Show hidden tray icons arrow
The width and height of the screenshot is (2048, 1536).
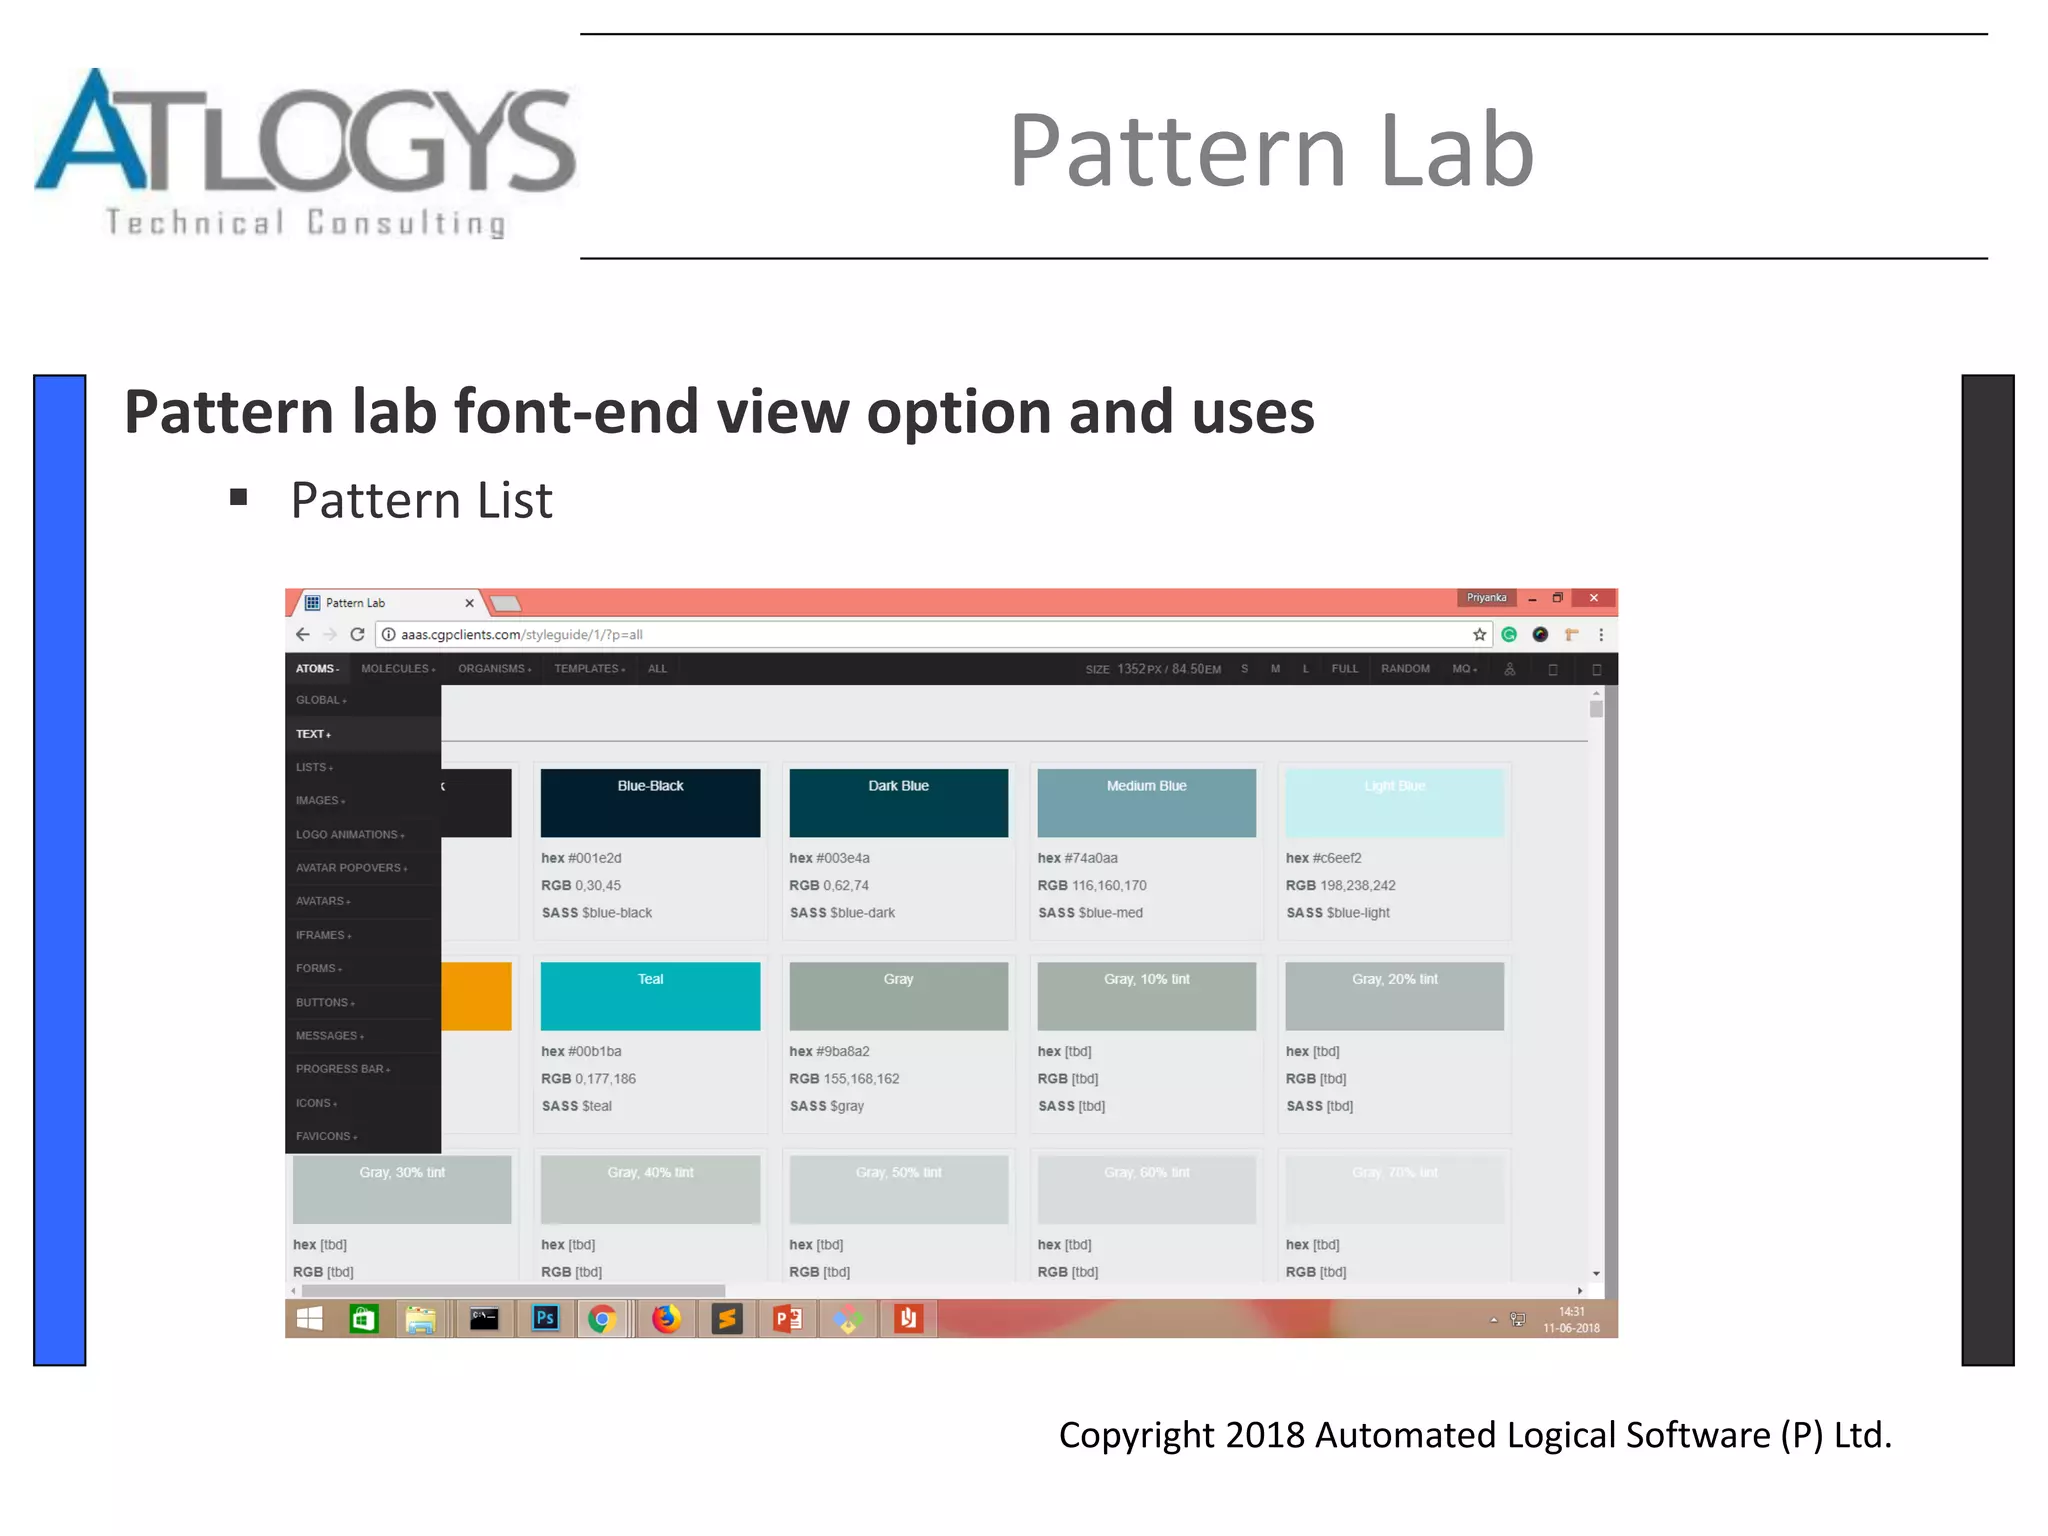[x=1494, y=1320]
